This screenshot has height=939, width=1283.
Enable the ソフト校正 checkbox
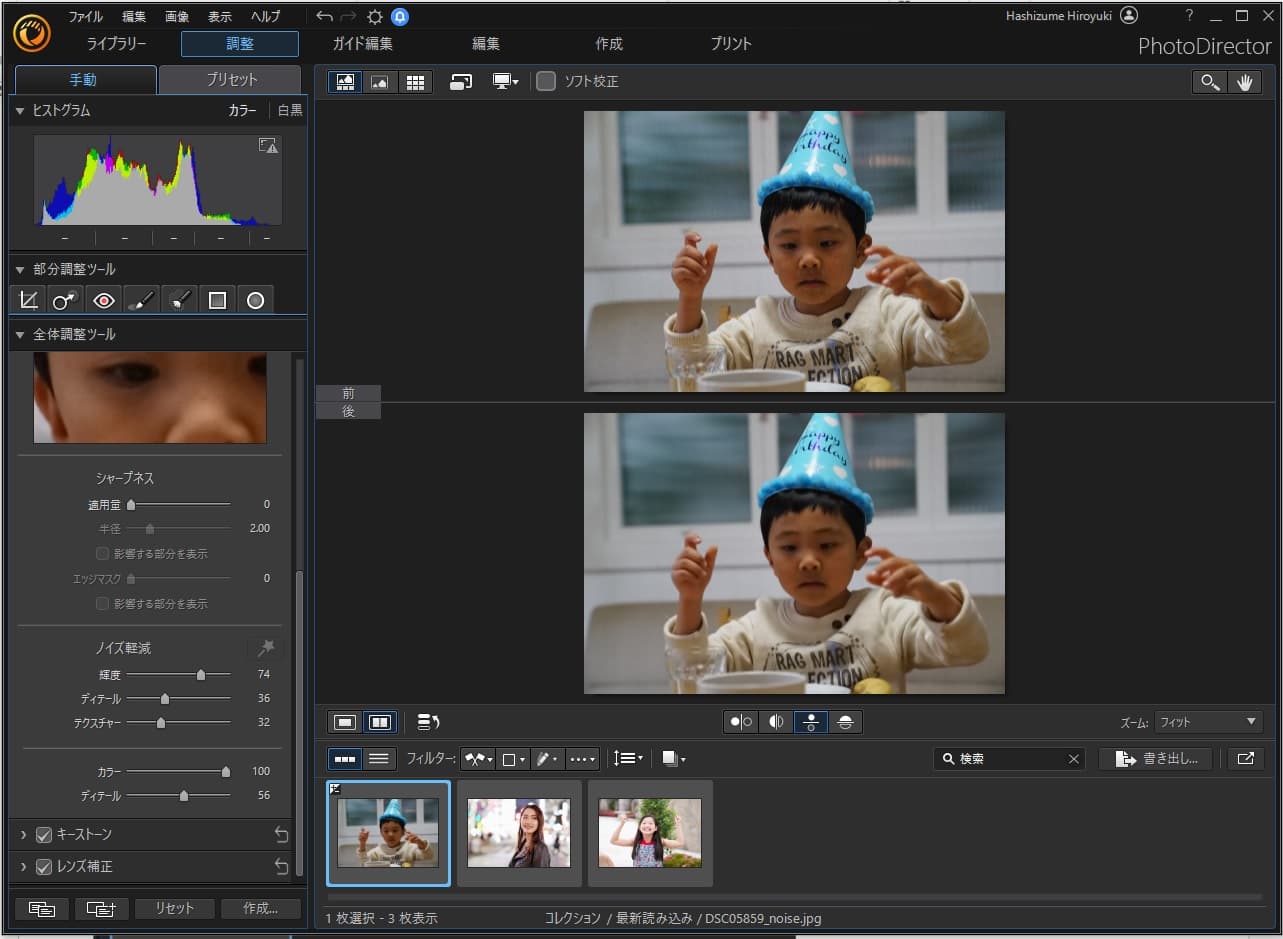click(546, 82)
